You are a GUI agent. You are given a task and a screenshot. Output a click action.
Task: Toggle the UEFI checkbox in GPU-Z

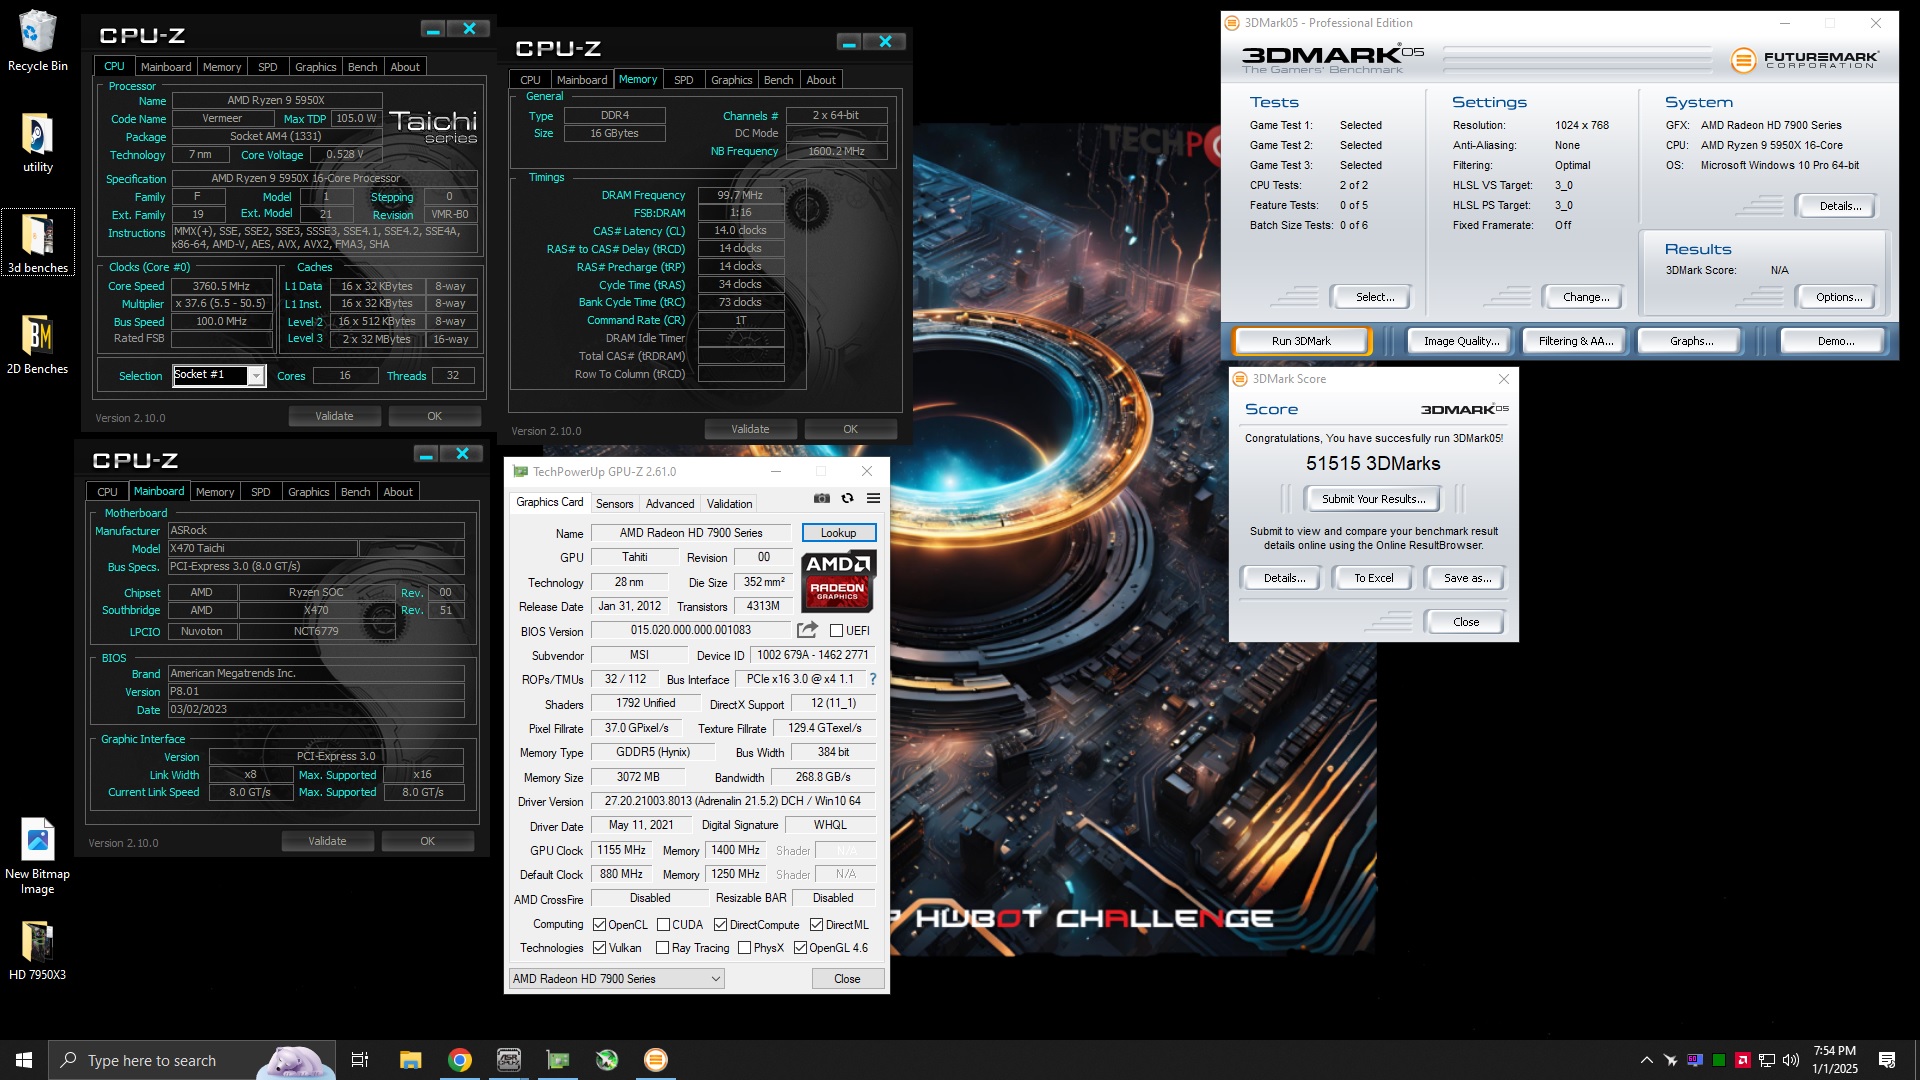pos(837,630)
